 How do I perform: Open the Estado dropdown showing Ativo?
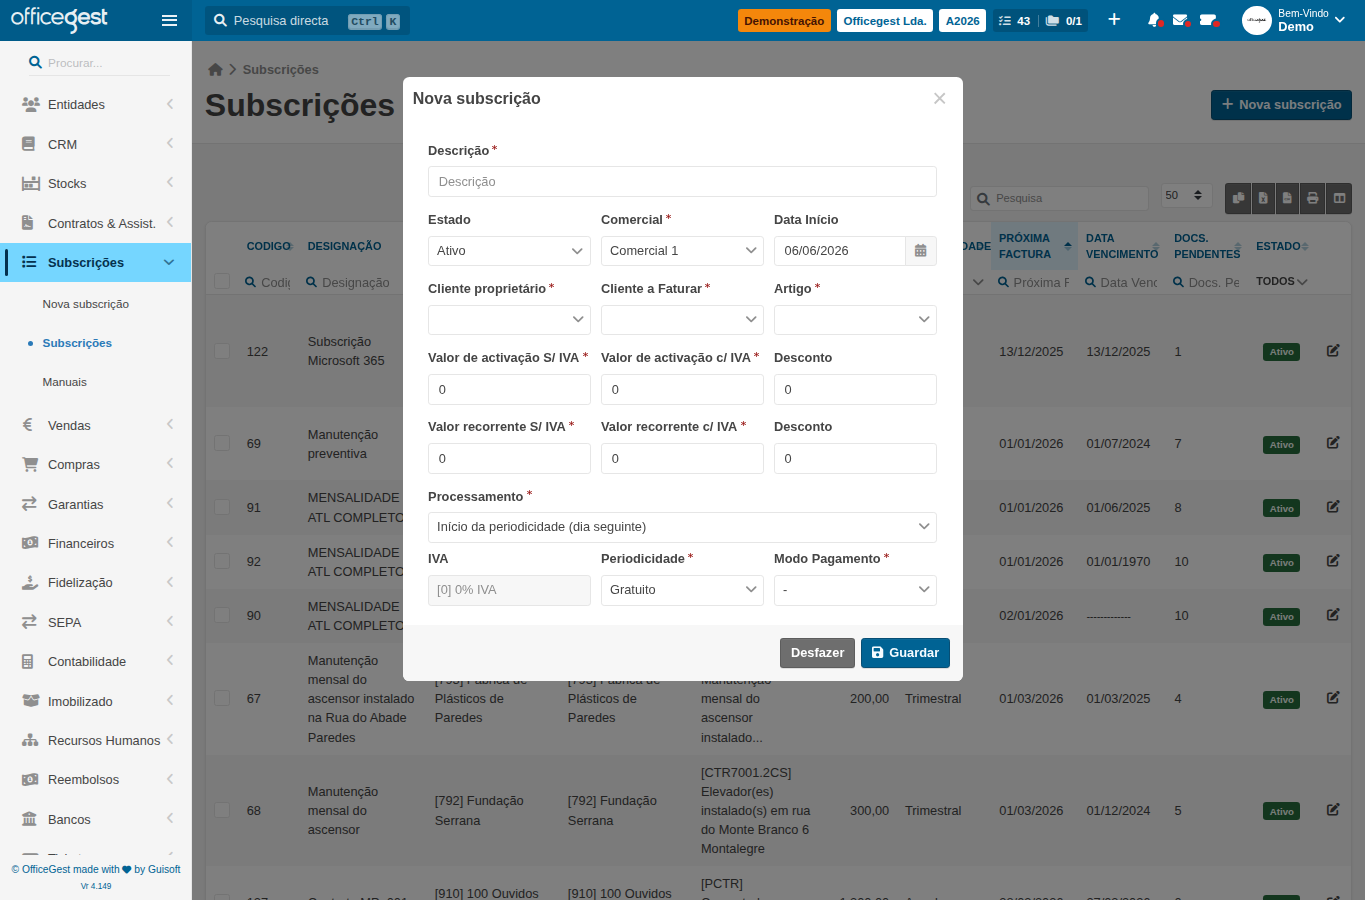[509, 251]
